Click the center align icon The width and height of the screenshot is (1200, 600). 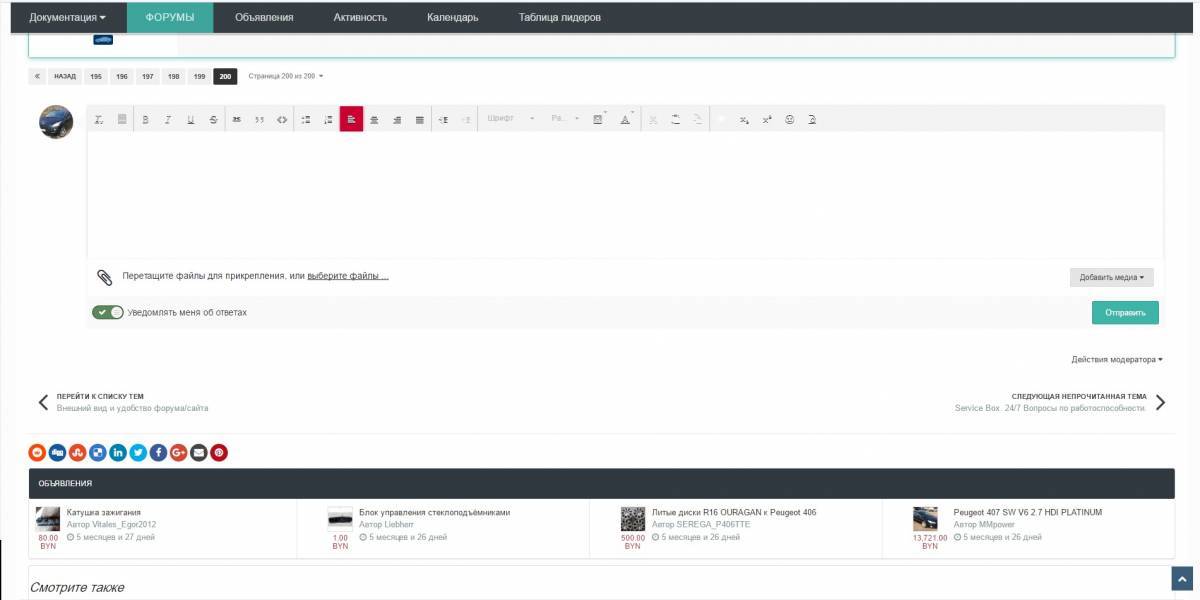pyautogui.click(x=374, y=120)
